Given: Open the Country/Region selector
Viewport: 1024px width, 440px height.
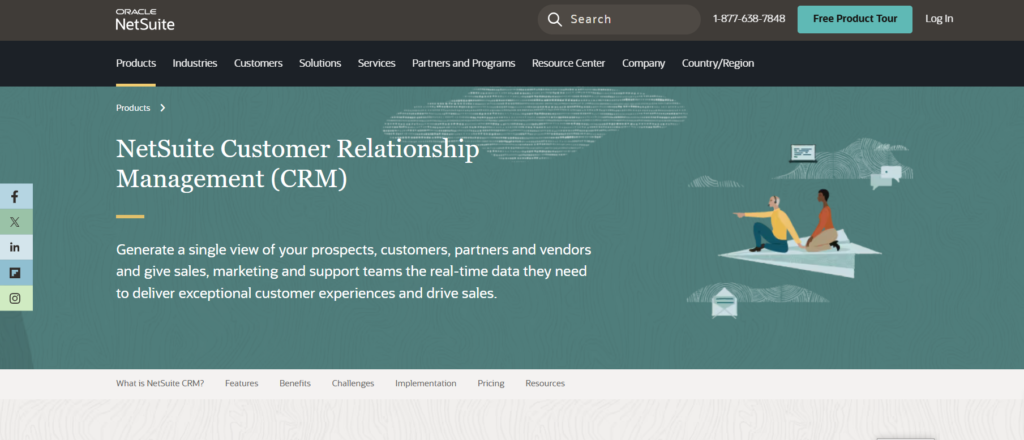Looking at the screenshot, I should pos(718,63).
